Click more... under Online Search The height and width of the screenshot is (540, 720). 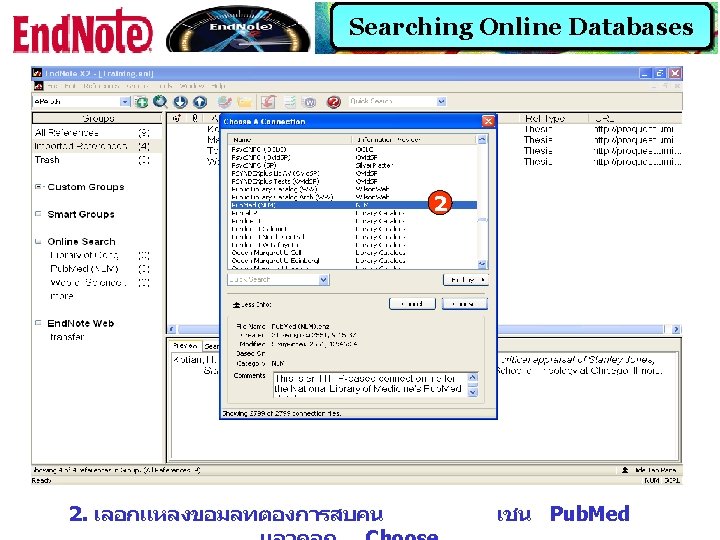tap(62, 296)
